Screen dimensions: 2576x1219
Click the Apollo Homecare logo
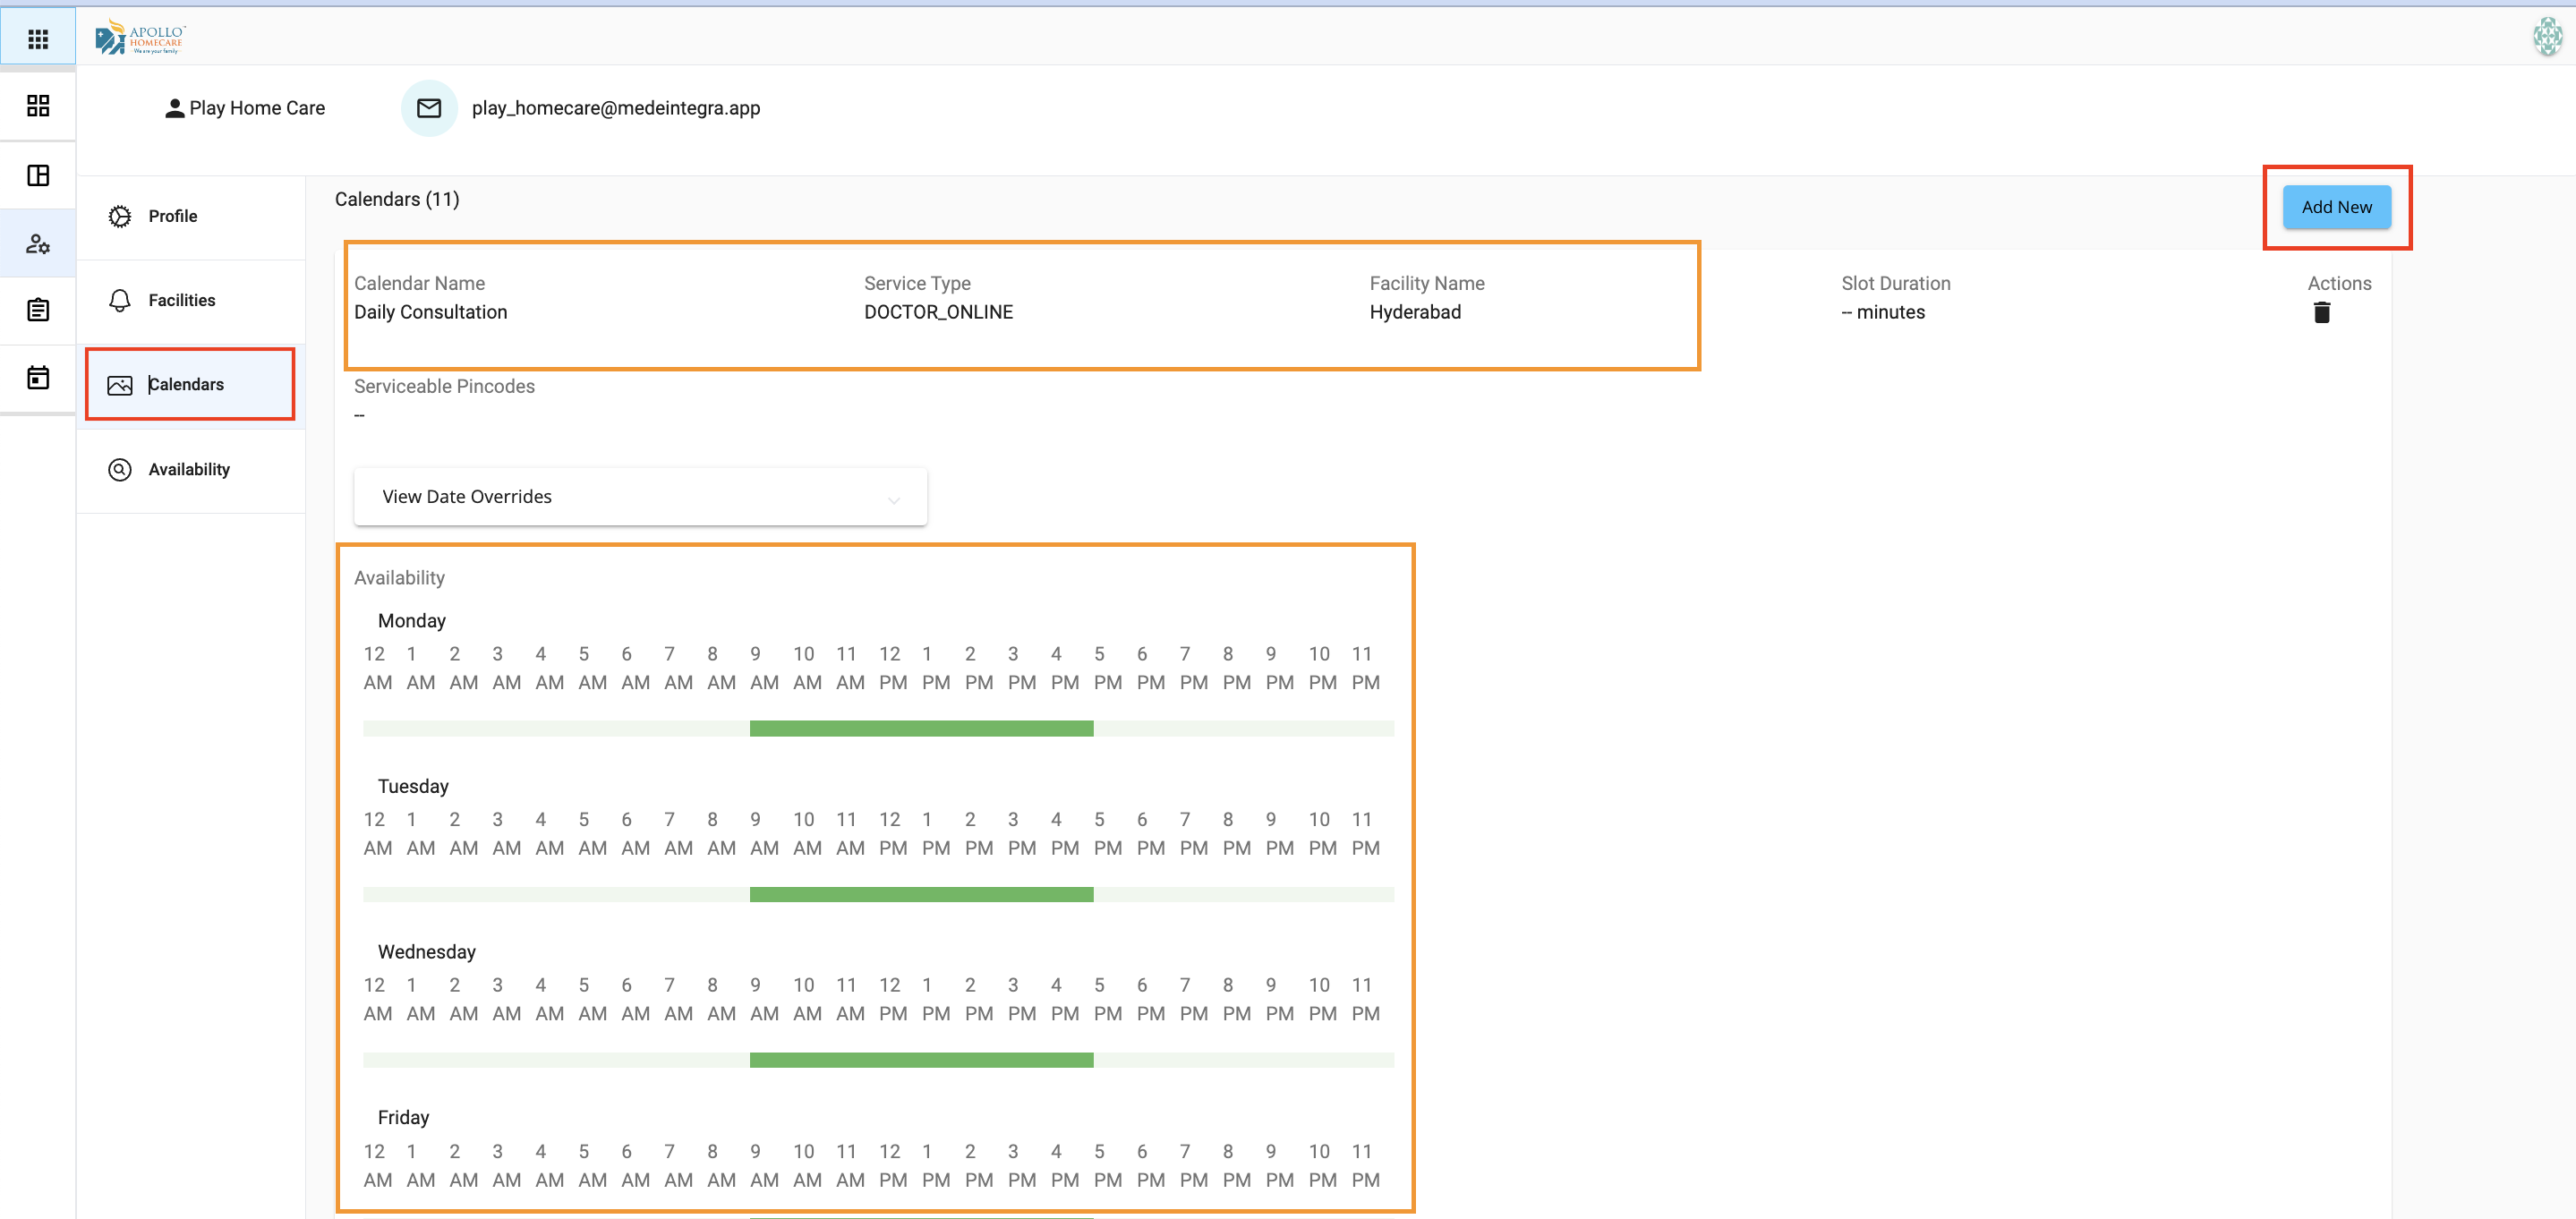140,38
